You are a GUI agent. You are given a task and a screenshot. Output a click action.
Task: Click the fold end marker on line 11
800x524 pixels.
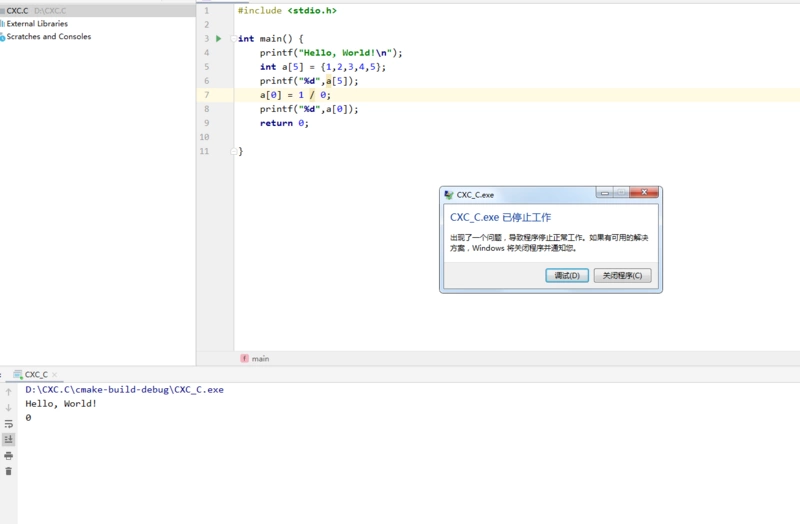click(233, 151)
